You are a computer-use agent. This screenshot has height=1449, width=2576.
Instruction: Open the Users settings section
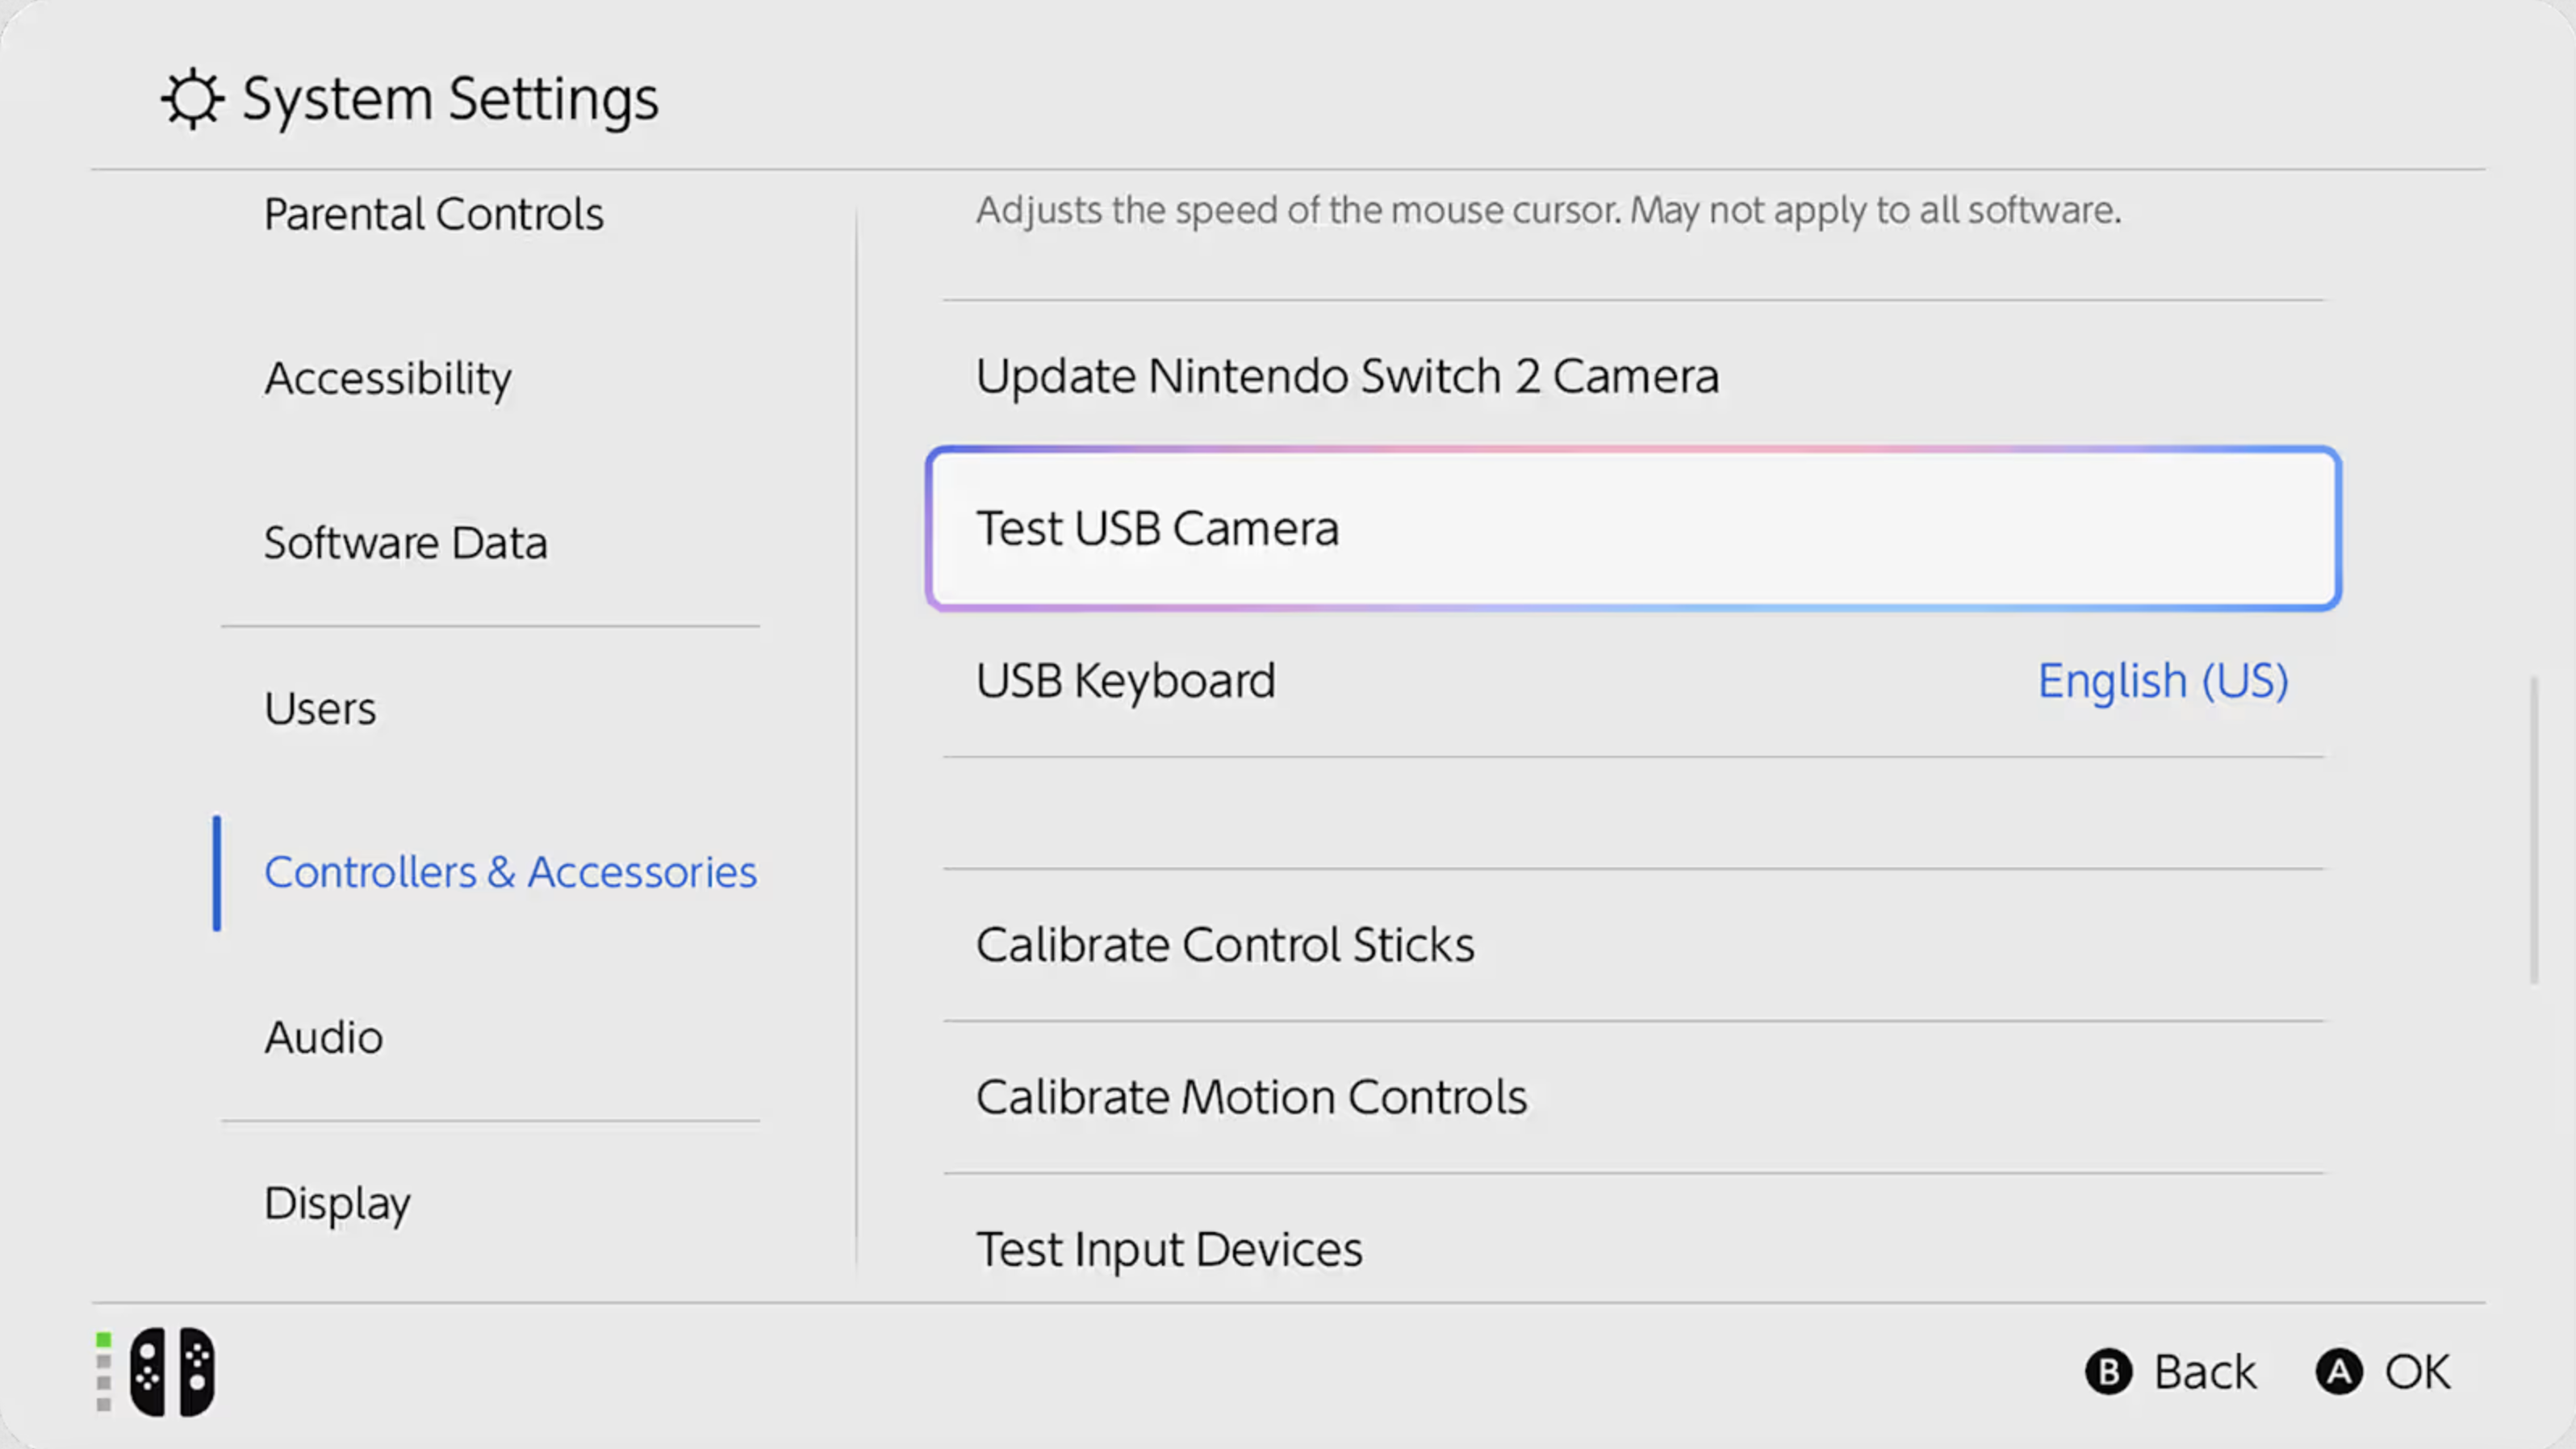pyautogui.click(x=320, y=707)
